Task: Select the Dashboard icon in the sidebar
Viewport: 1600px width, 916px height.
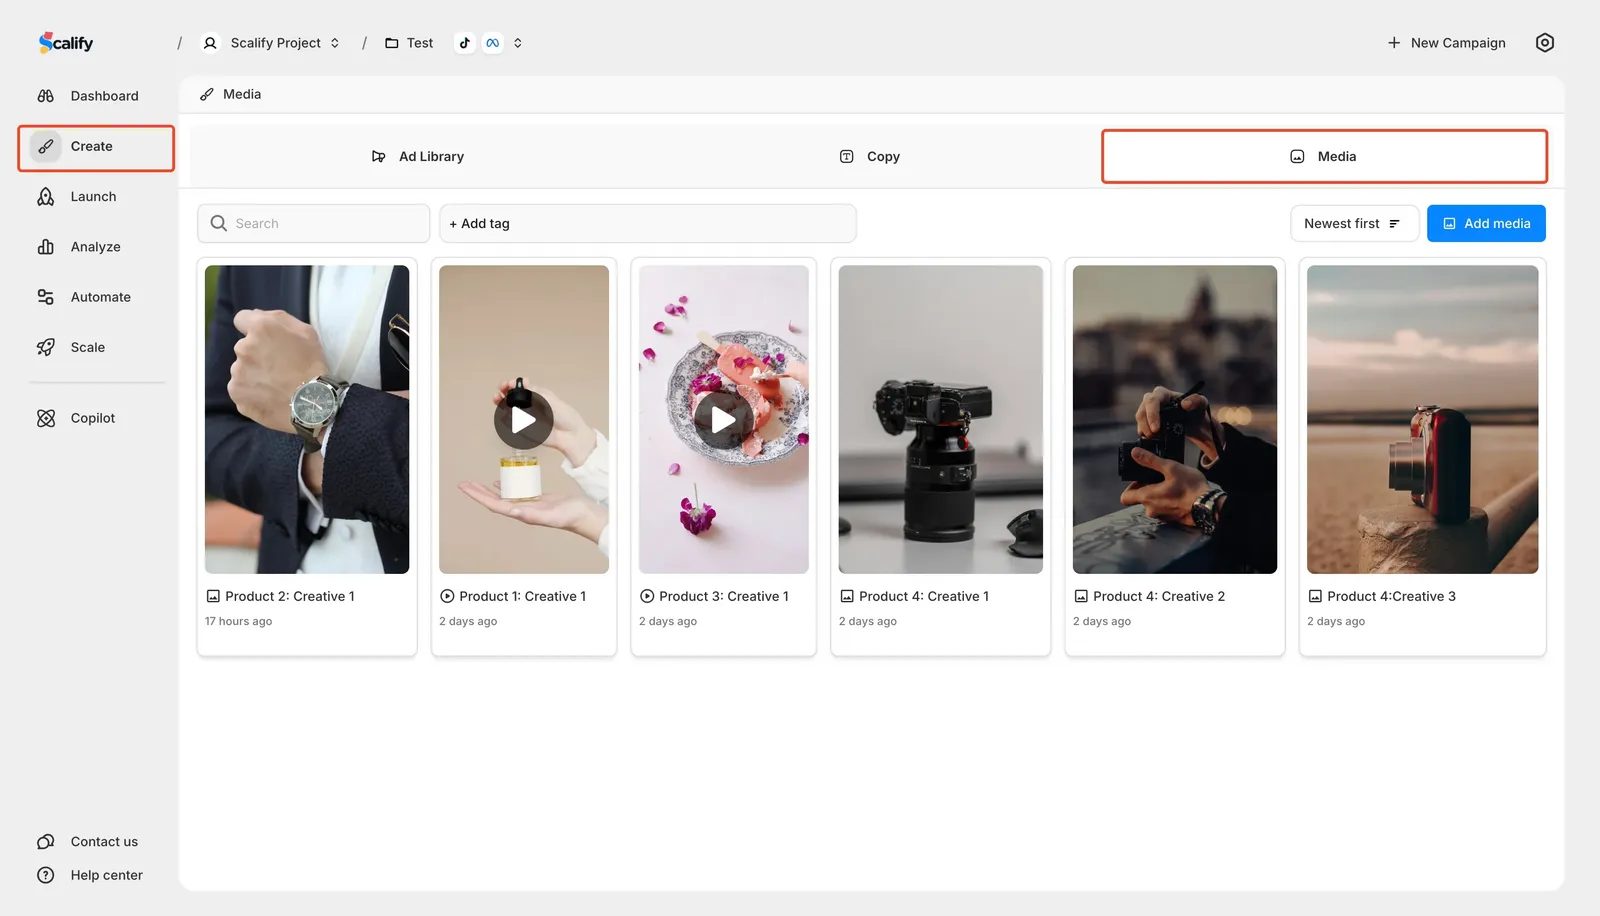Action: pyautogui.click(x=46, y=95)
